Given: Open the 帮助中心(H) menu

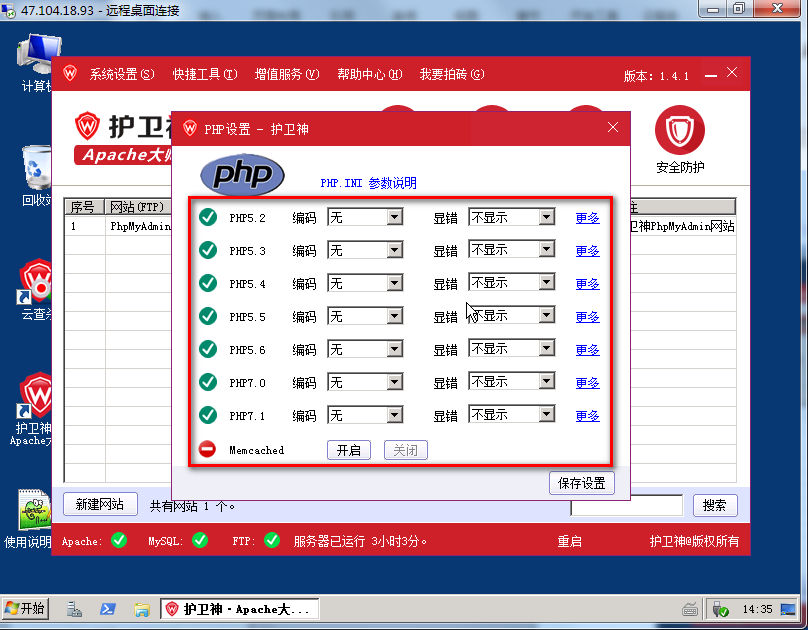Looking at the screenshot, I should point(369,74).
